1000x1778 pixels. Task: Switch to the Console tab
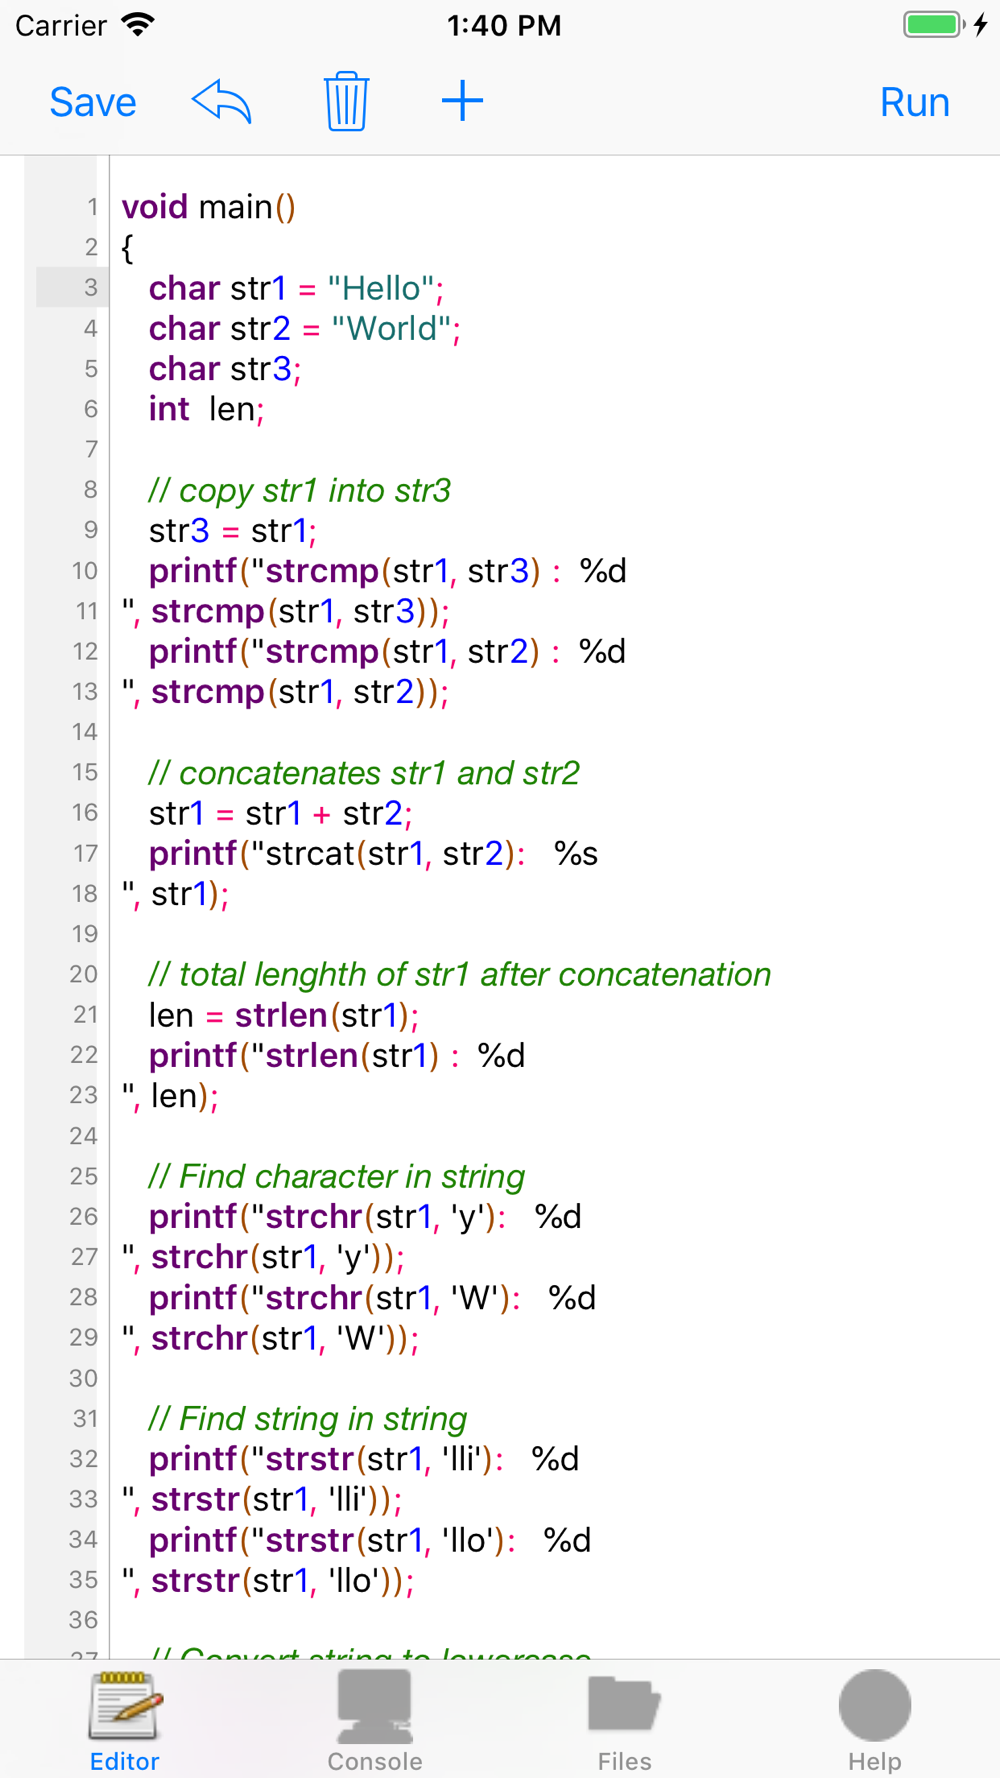pyautogui.click(x=375, y=1720)
